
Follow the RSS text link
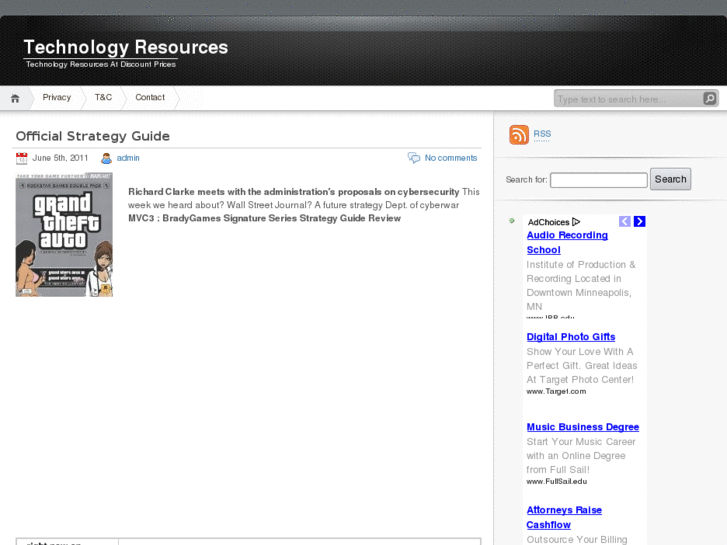(x=542, y=134)
